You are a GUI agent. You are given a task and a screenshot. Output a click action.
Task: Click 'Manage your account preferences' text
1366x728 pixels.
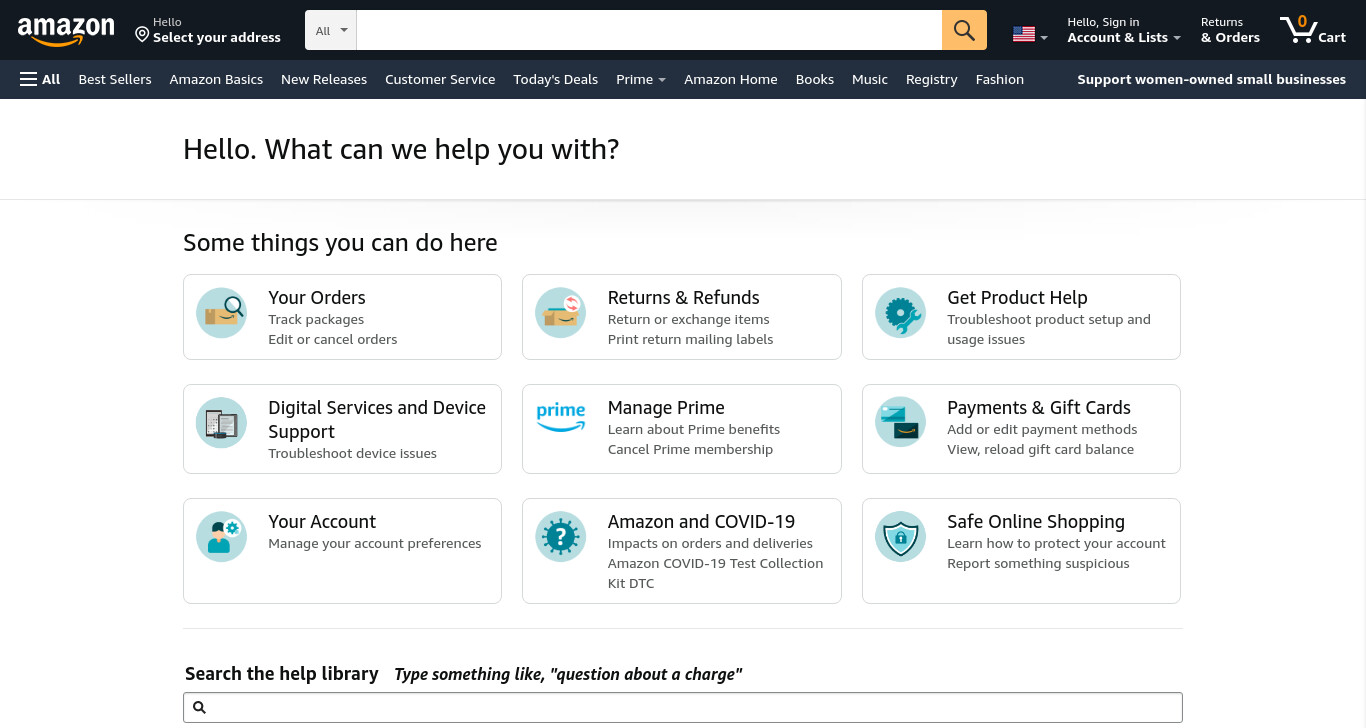click(375, 544)
